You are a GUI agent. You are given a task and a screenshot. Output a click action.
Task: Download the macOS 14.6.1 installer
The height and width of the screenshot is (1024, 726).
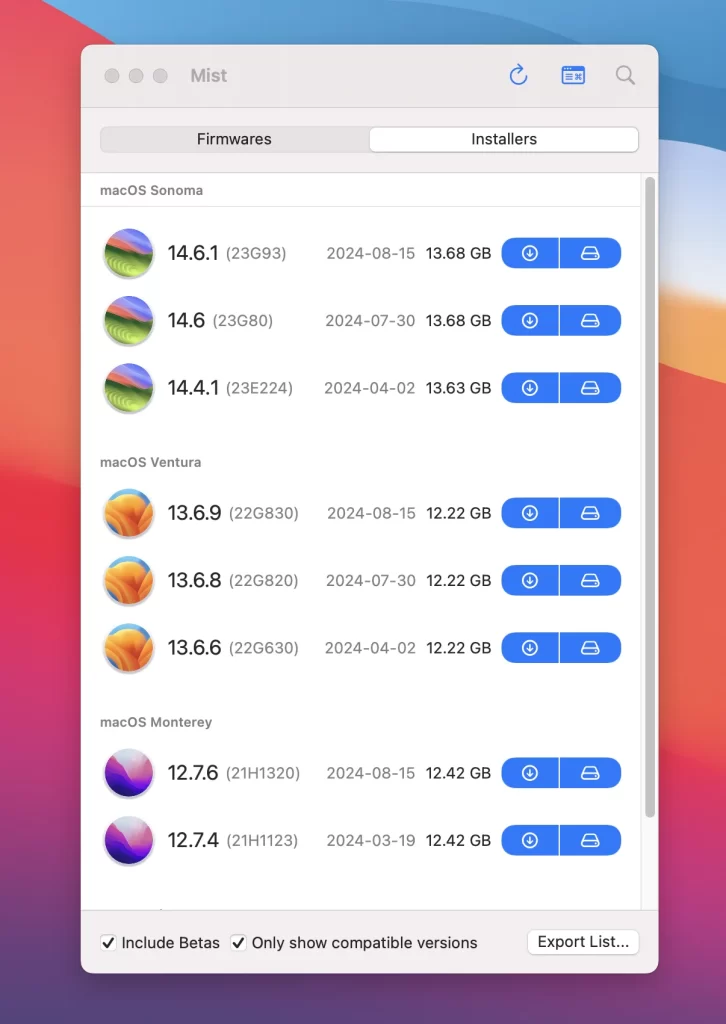(x=530, y=254)
